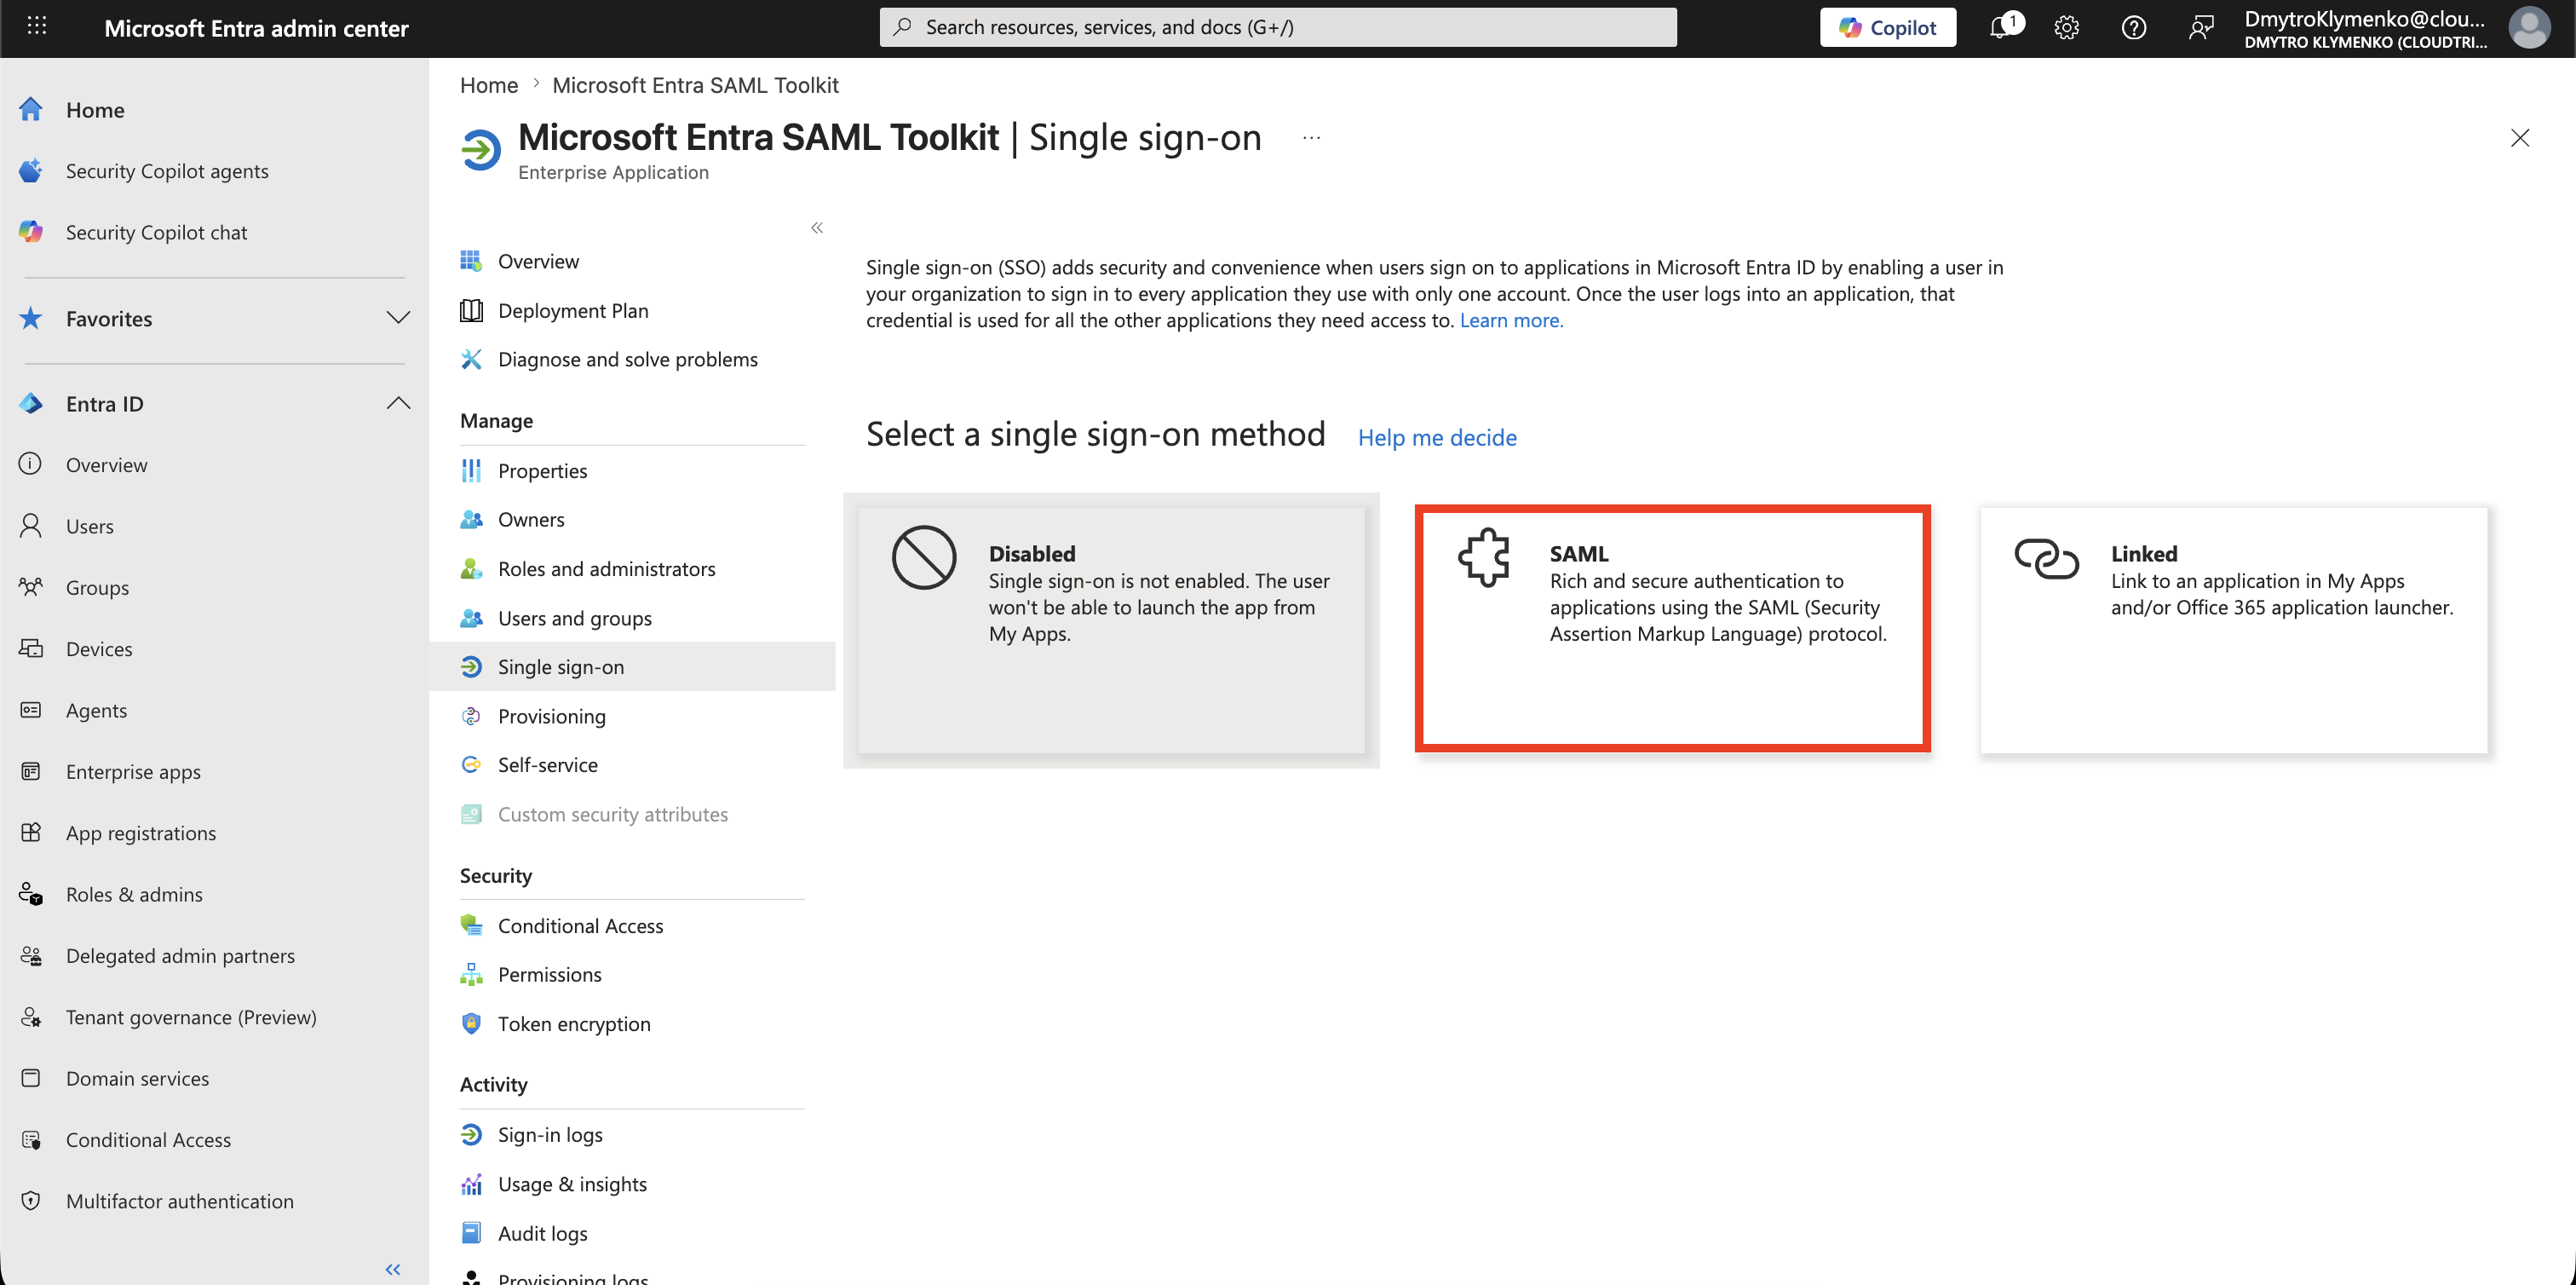2576x1285 pixels.
Task: Open the user account avatar
Action: pyautogui.click(x=2529, y=27)
